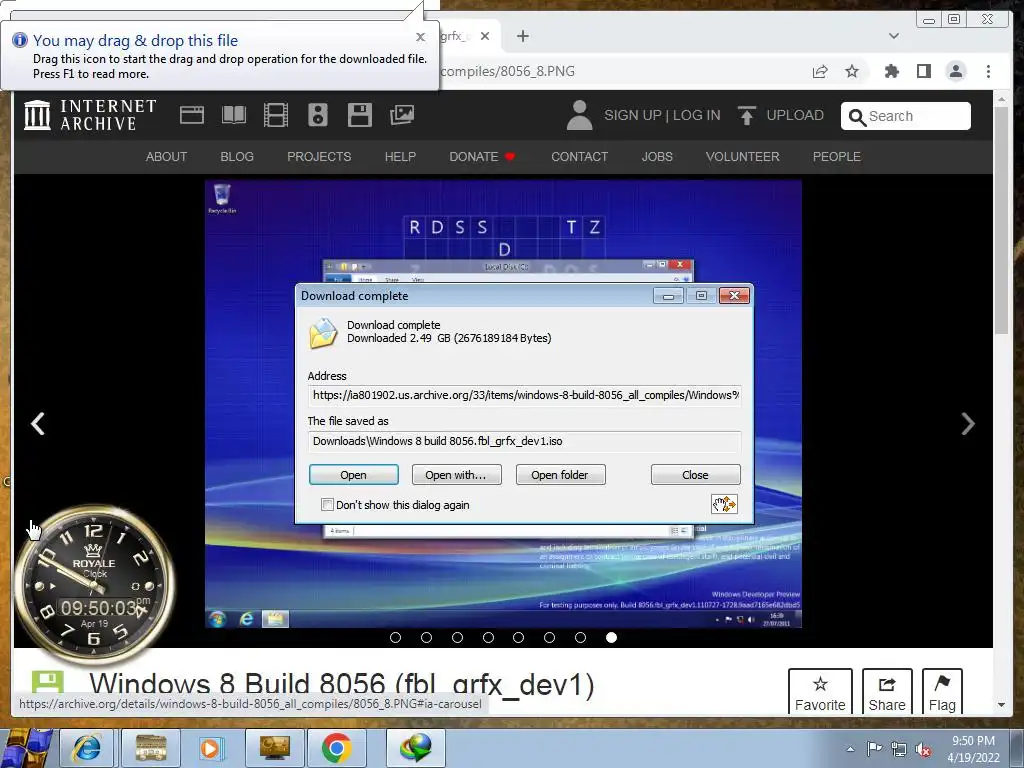Screen dimensions: 1024x768
Task: Open a new Chrome tab
Action: (522, 36)
